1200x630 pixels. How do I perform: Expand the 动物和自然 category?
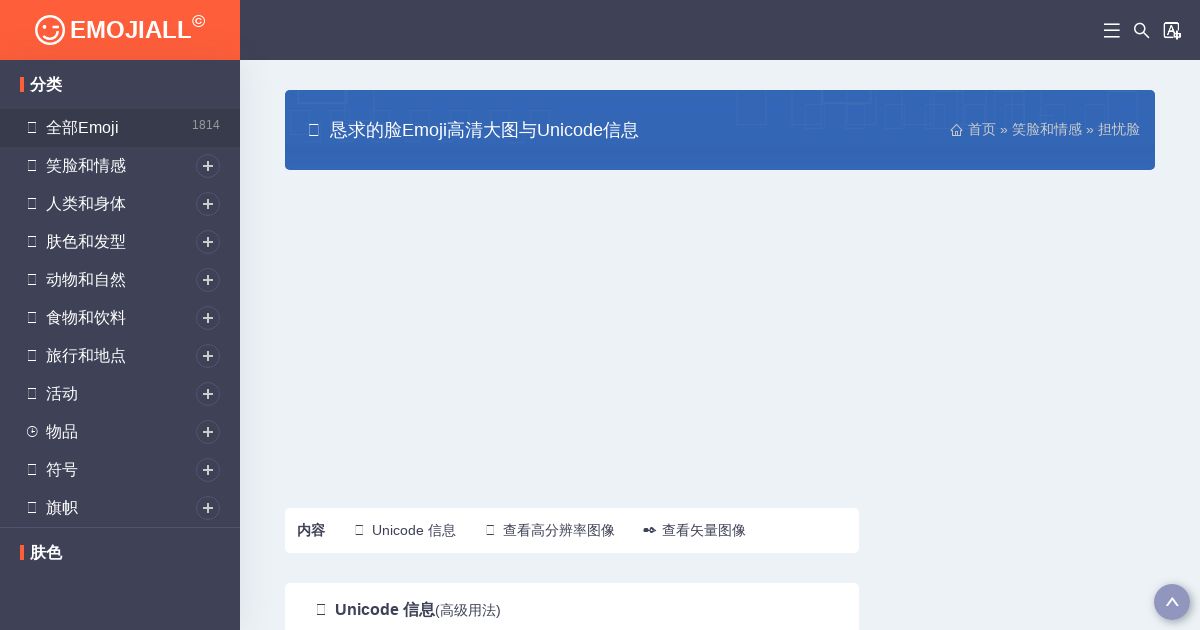(x=208, y=280)
